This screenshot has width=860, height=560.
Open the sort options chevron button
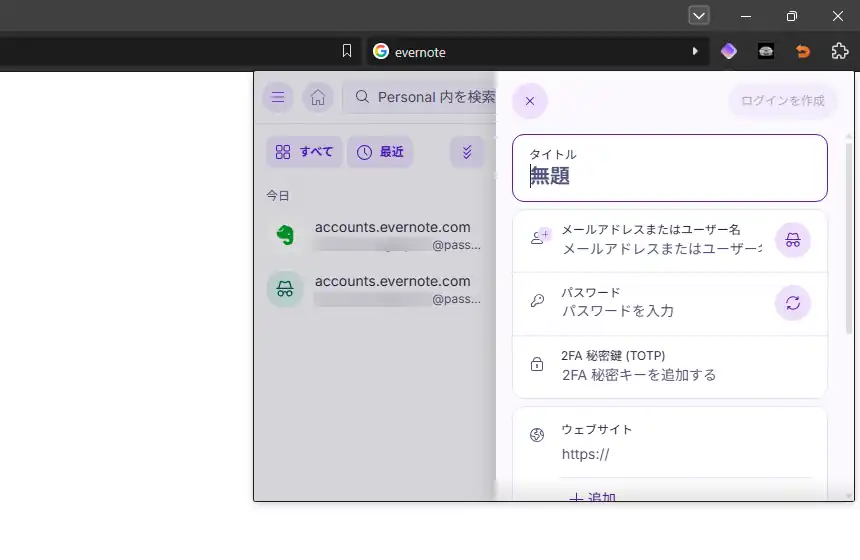point(467,152)
